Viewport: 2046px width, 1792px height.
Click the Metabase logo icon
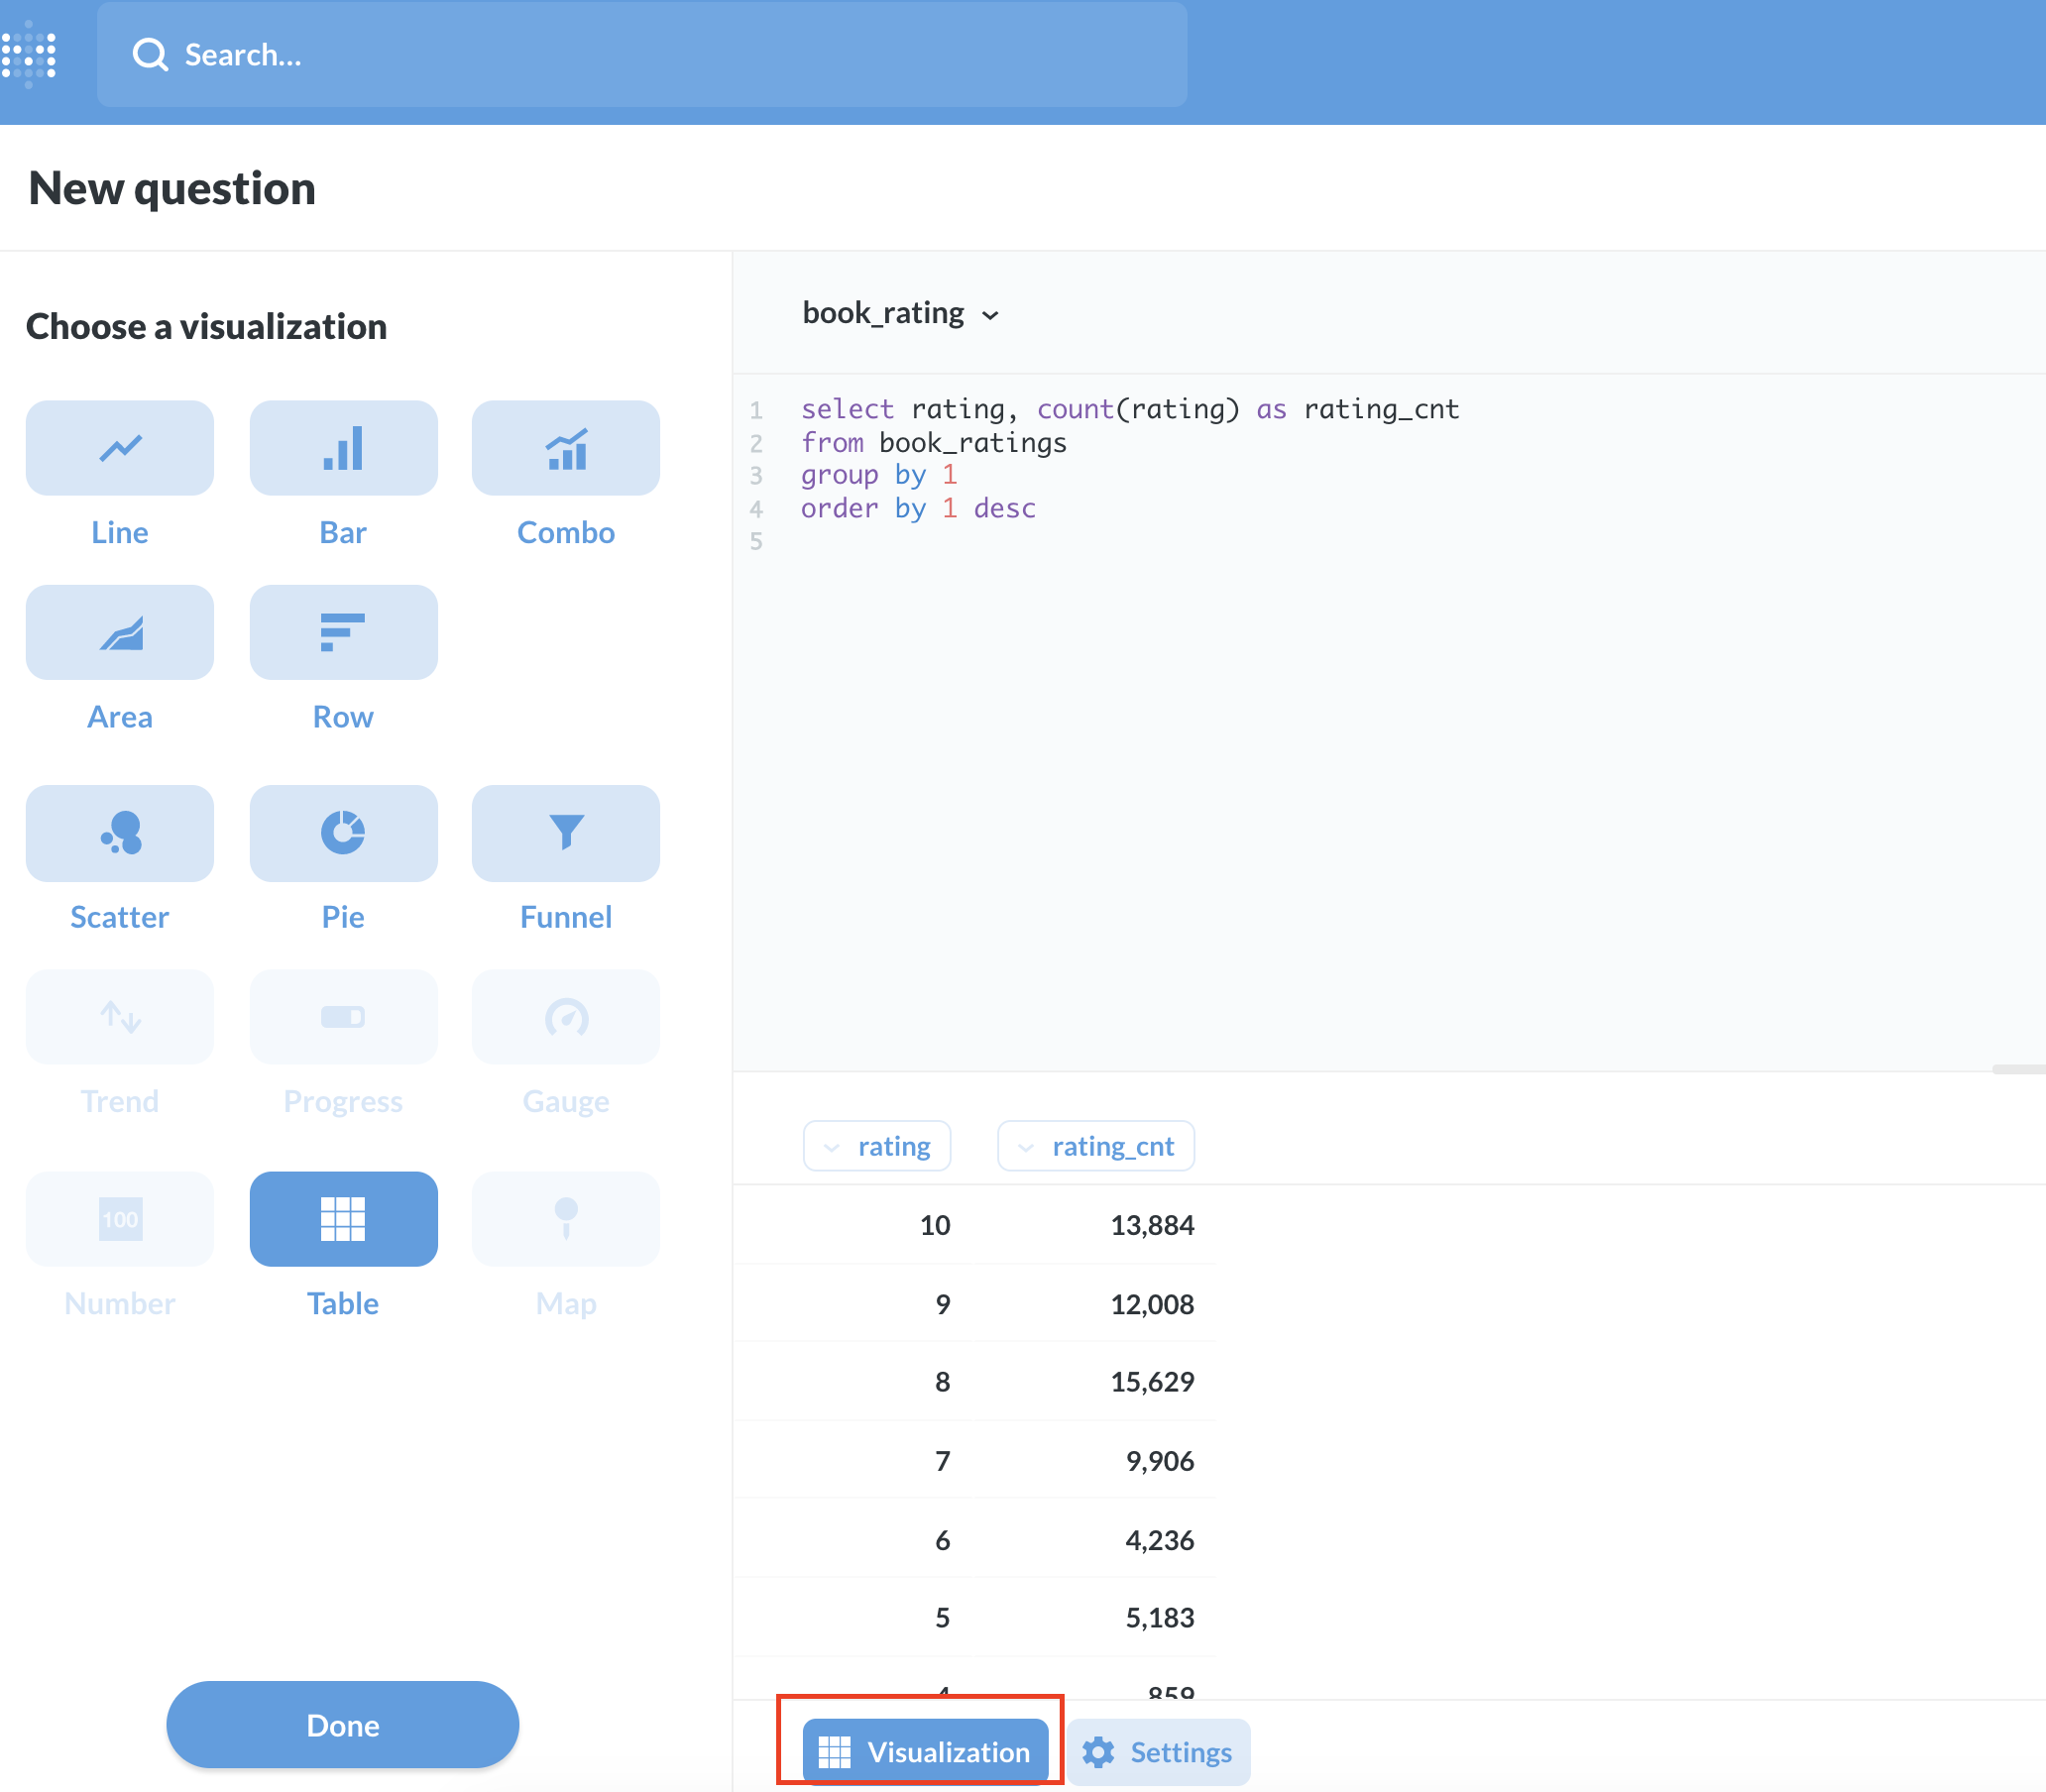point(28,54)
